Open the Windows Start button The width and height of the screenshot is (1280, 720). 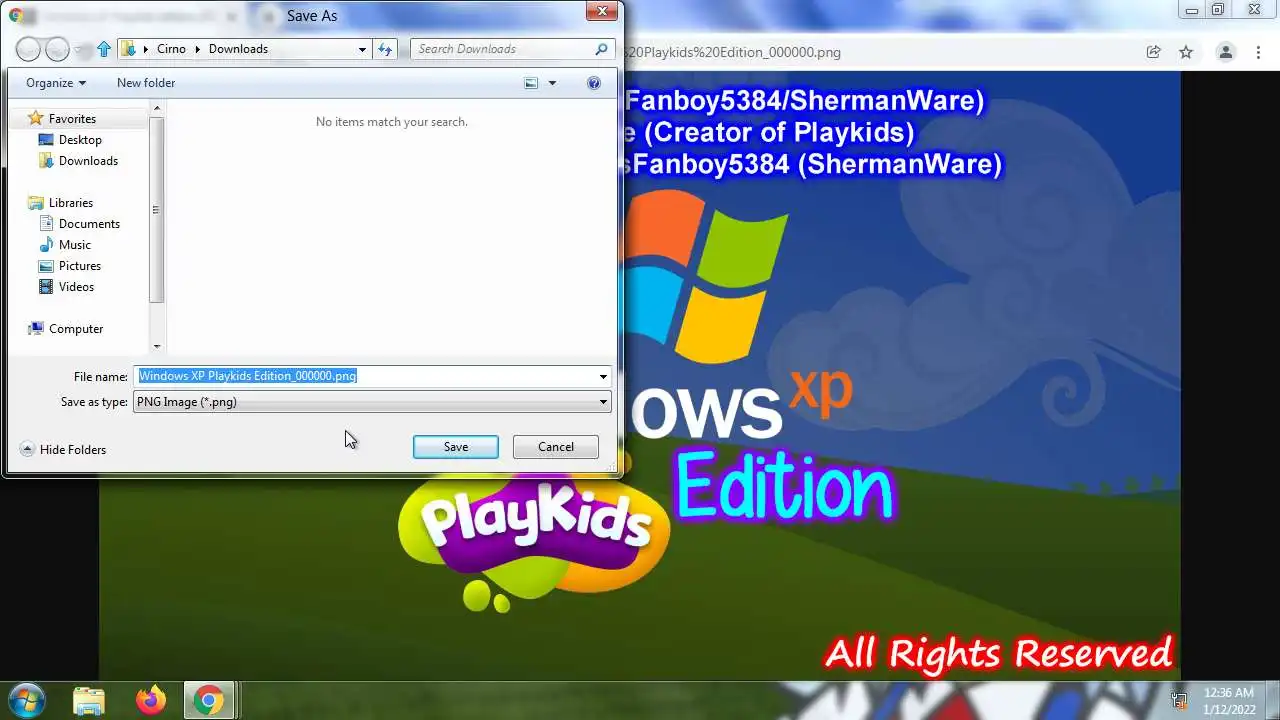[27, 700]
